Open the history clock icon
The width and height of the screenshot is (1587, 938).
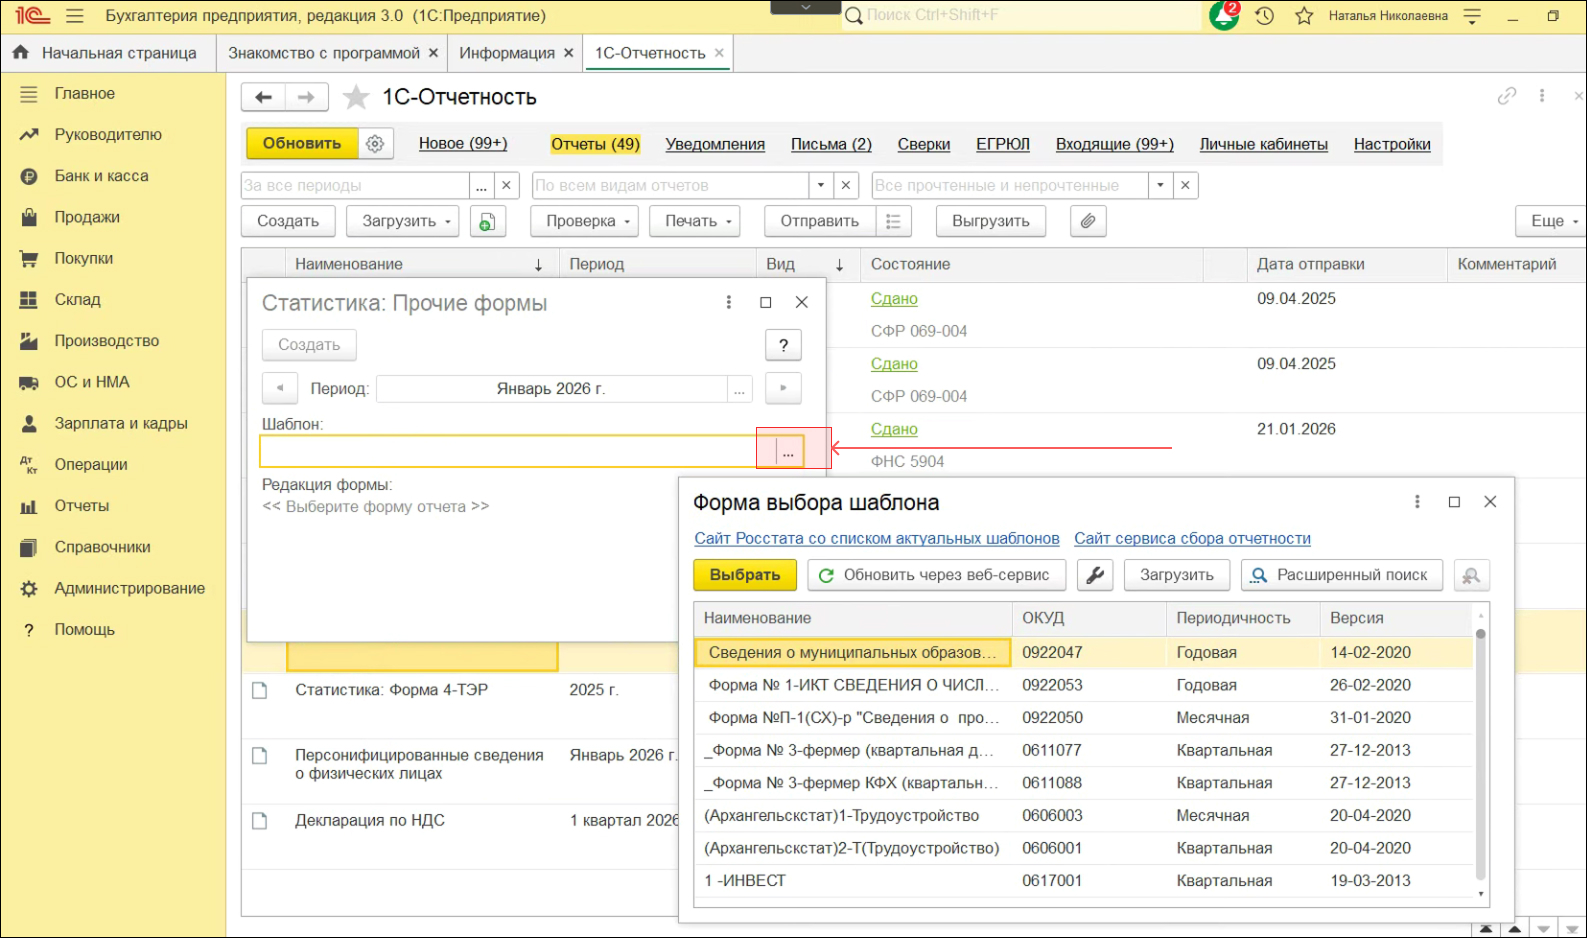tap(1265, 16)
